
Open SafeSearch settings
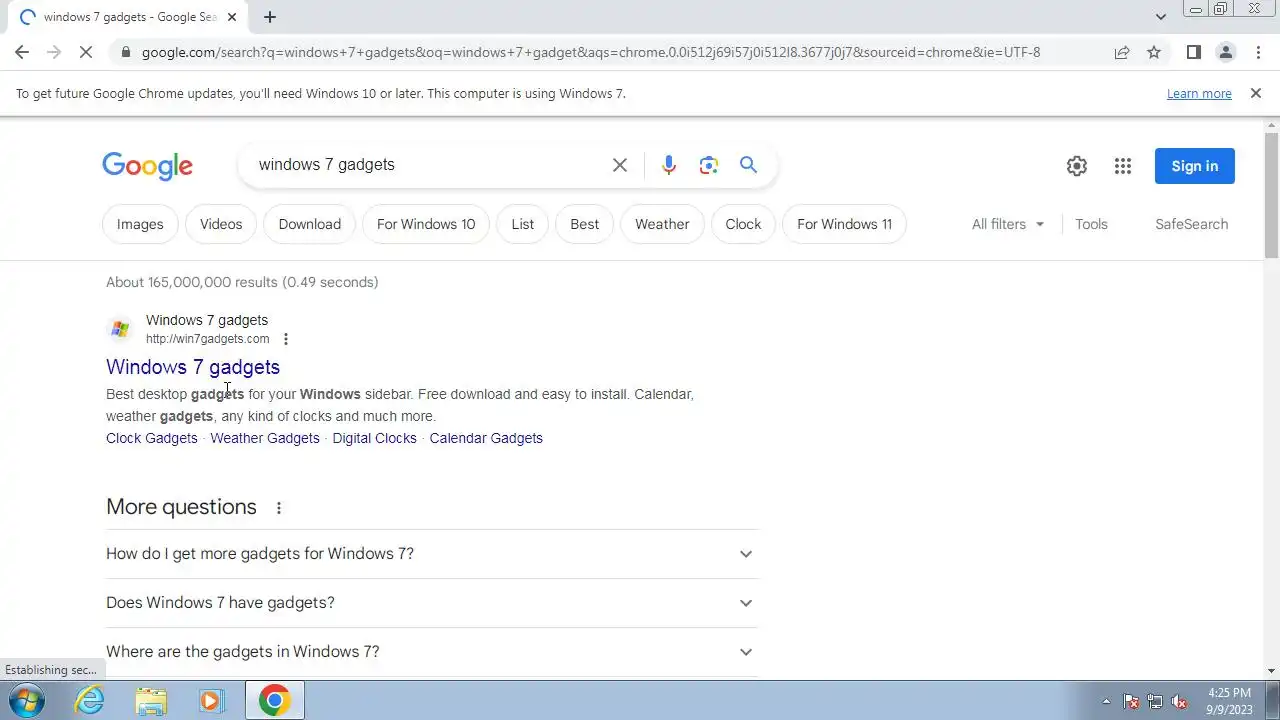coord(1192,224)
